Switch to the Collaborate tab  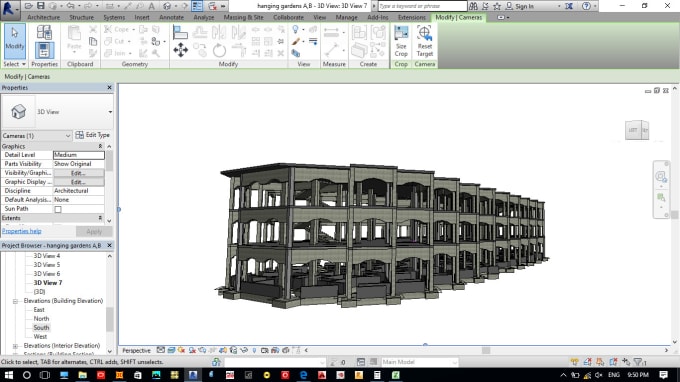[288, 17]
